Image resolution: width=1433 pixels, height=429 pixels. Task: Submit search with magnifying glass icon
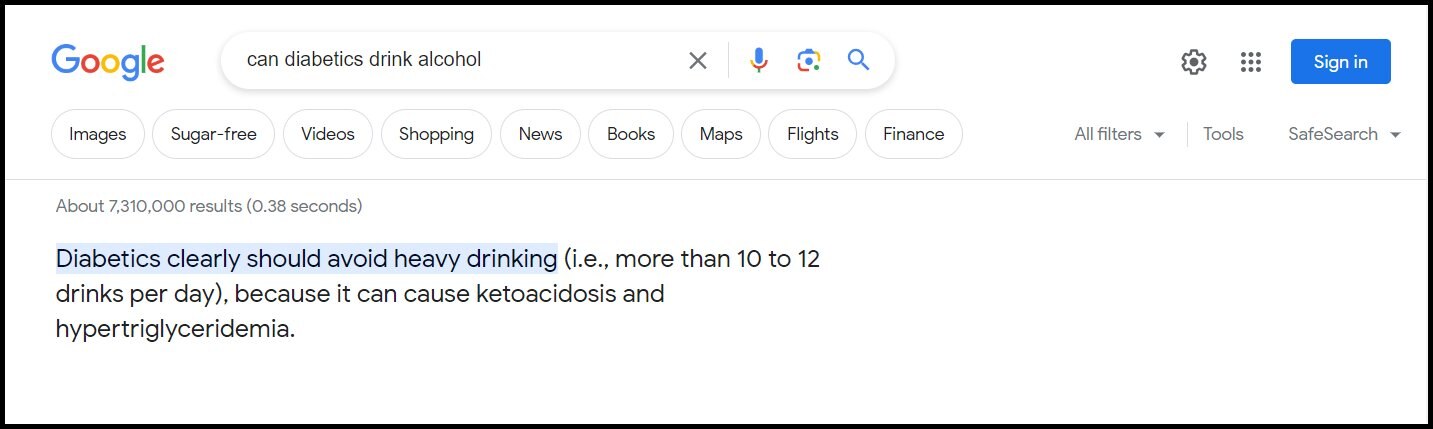click(858, 60)
